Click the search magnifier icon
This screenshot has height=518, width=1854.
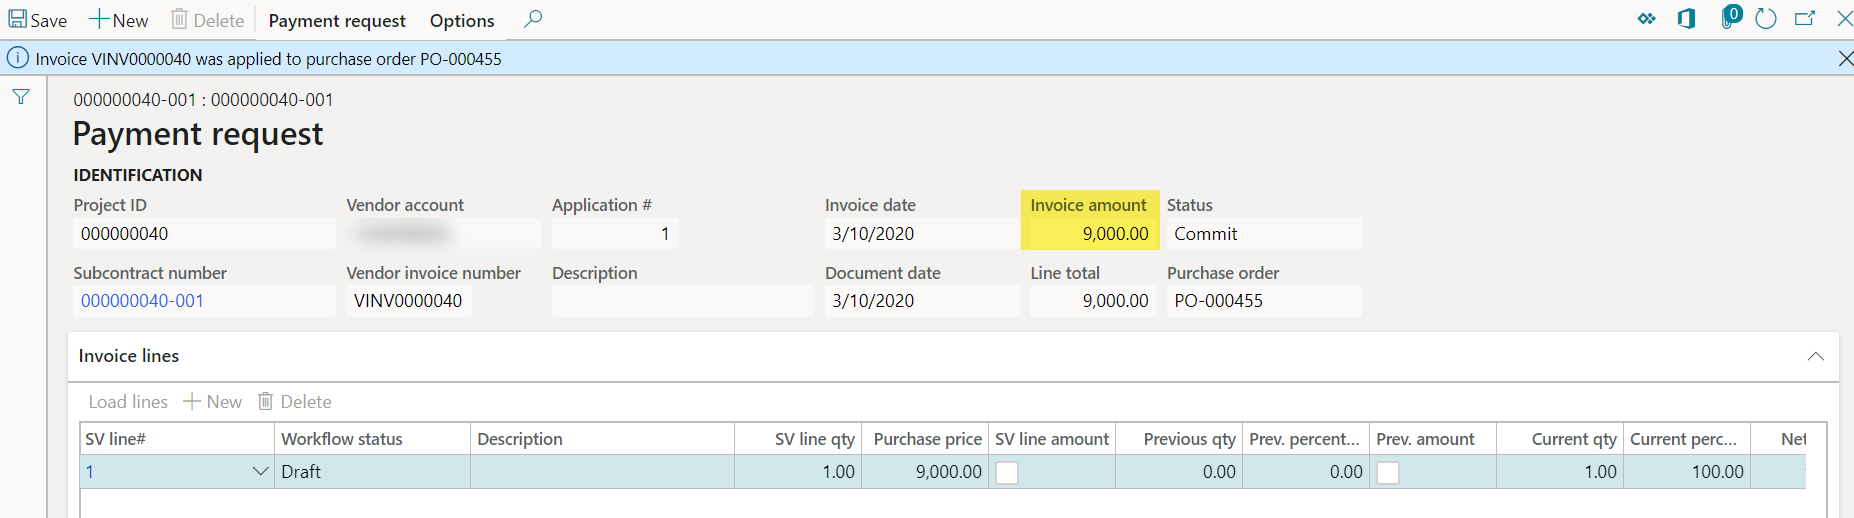point(534,19)
